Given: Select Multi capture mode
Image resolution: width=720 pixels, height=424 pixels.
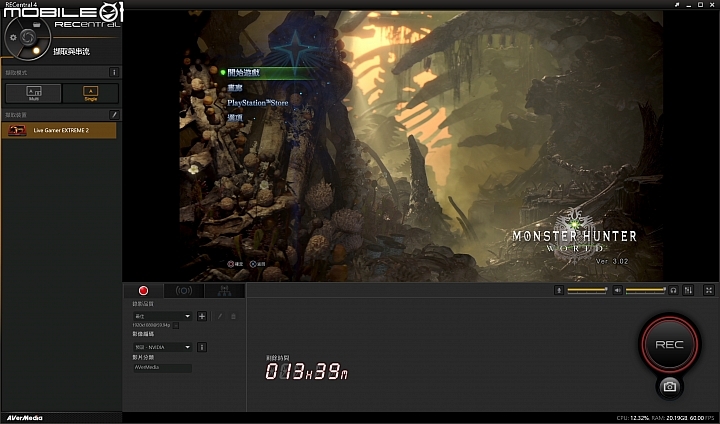Looking at the screenshot, I should point(34,93).
